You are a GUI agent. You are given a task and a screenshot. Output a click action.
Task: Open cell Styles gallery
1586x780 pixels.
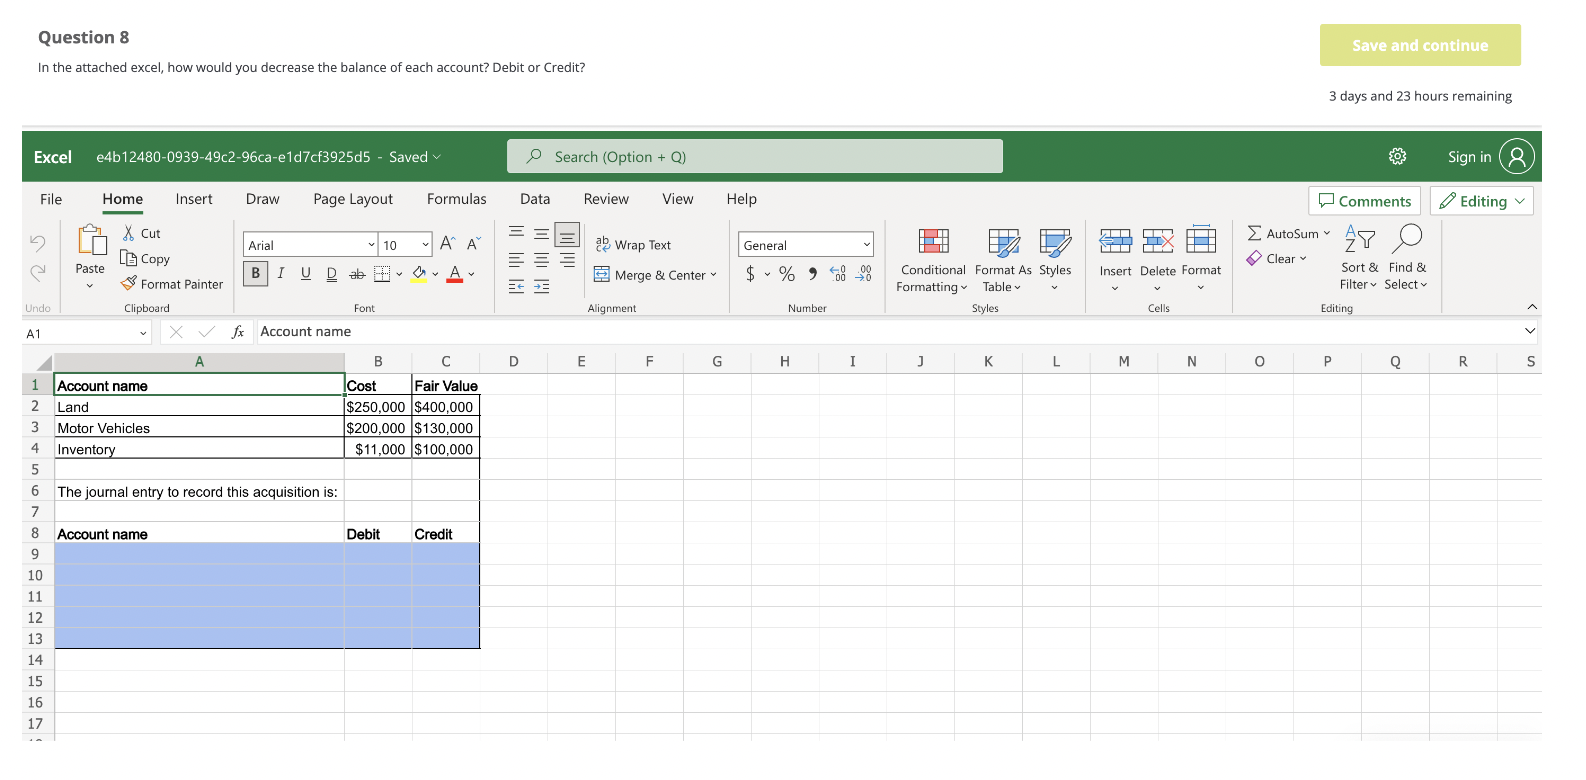click(1055, 259)
